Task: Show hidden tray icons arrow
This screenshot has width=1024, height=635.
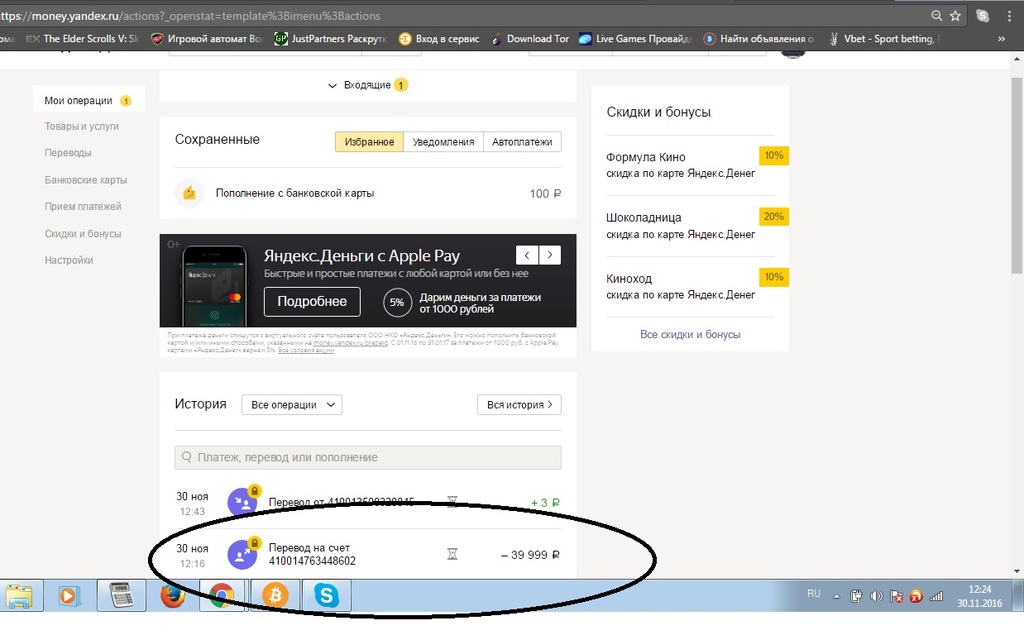Action: 836,596
